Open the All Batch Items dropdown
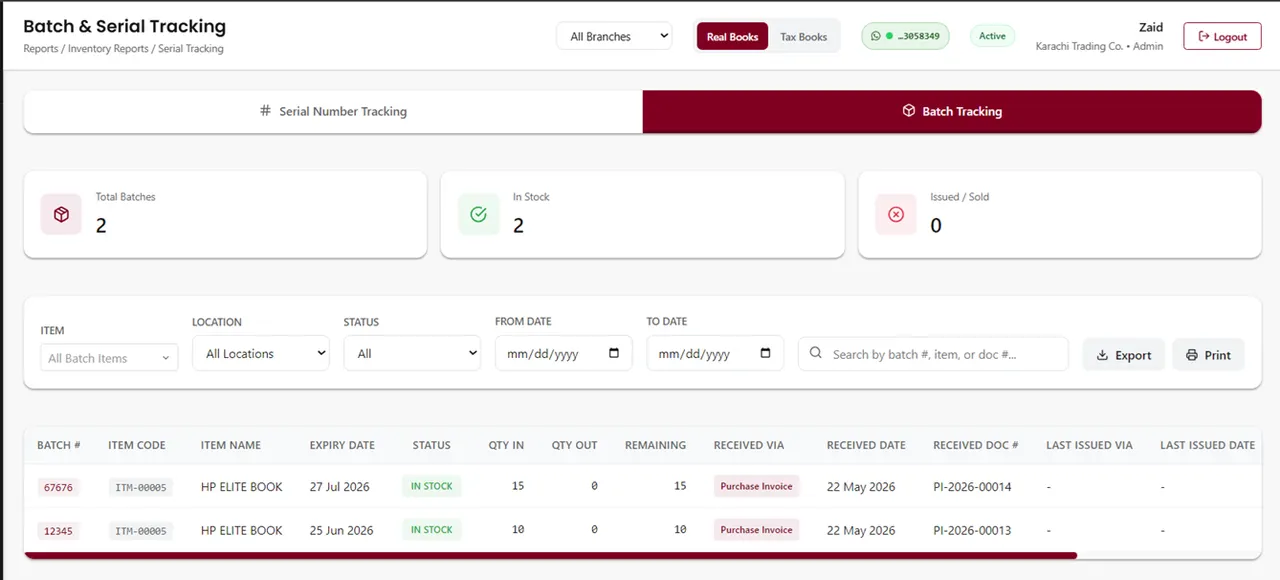This screenshot has height=580, width=1280. point(109,358)
